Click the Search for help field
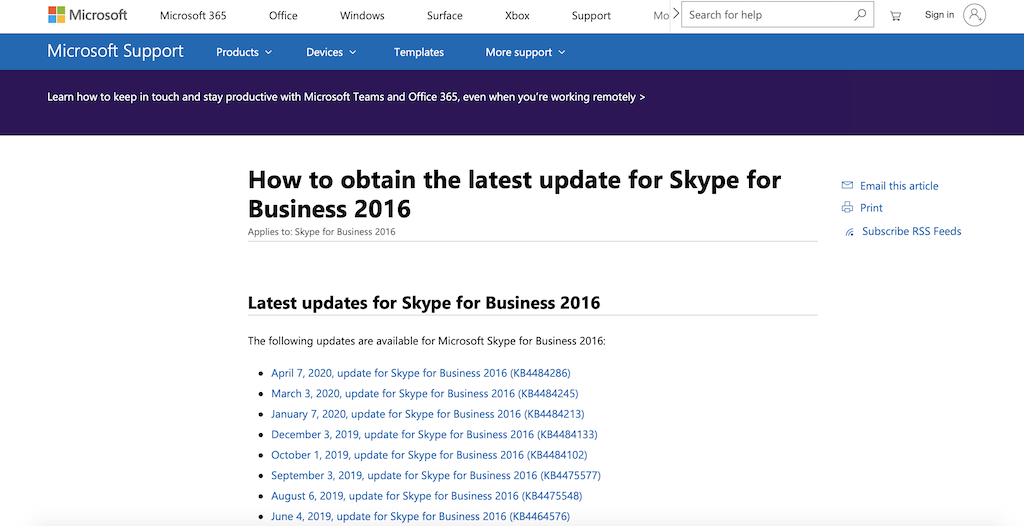Screen dimensions: 1024x526 (777, 14)
